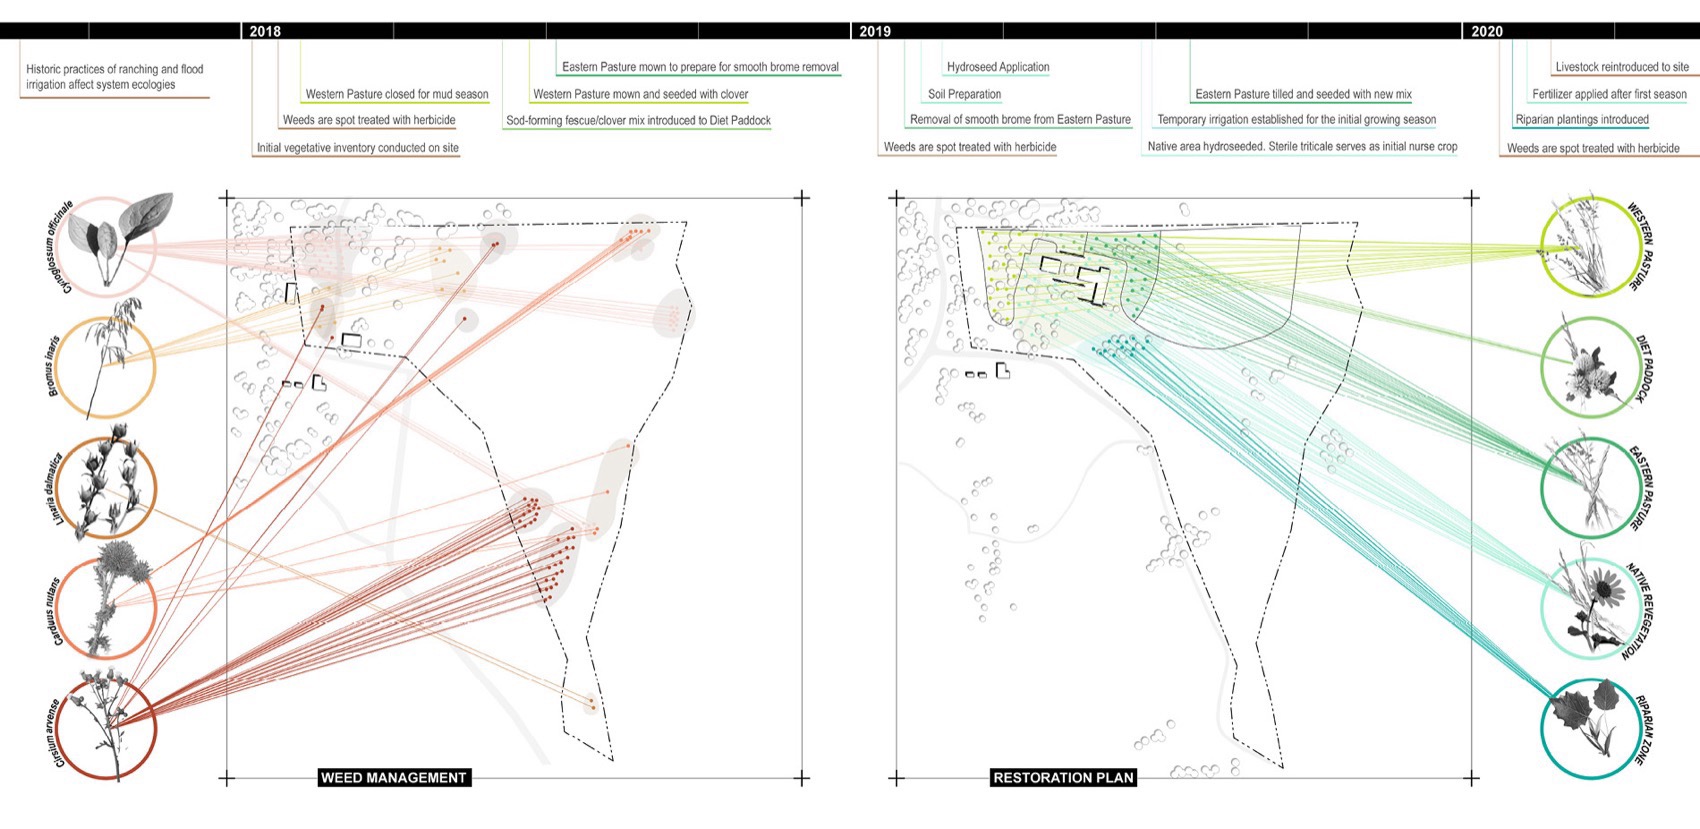Click the Weed Management title label
Viewport: 1700px width, 829px height.
point(393,777)
